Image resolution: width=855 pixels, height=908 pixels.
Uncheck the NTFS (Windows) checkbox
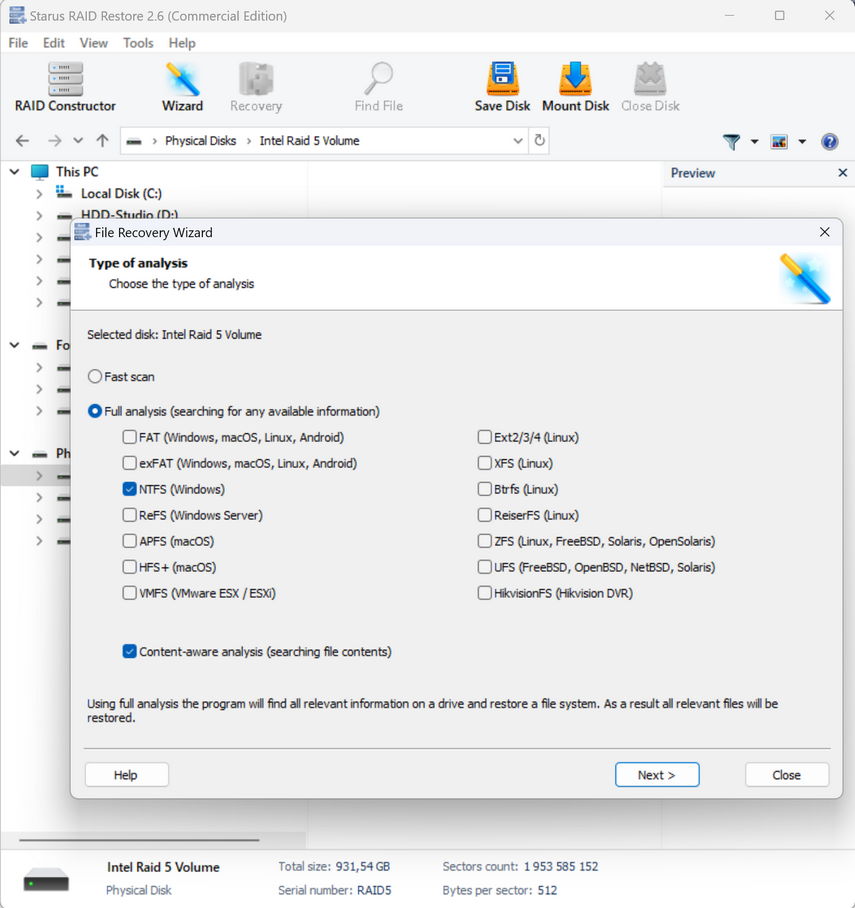coord(129,489)
